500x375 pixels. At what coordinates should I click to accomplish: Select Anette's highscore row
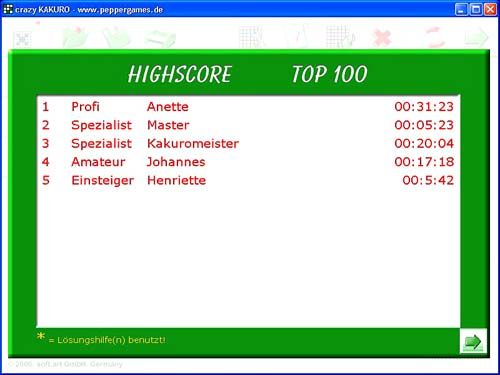[248, 107]
